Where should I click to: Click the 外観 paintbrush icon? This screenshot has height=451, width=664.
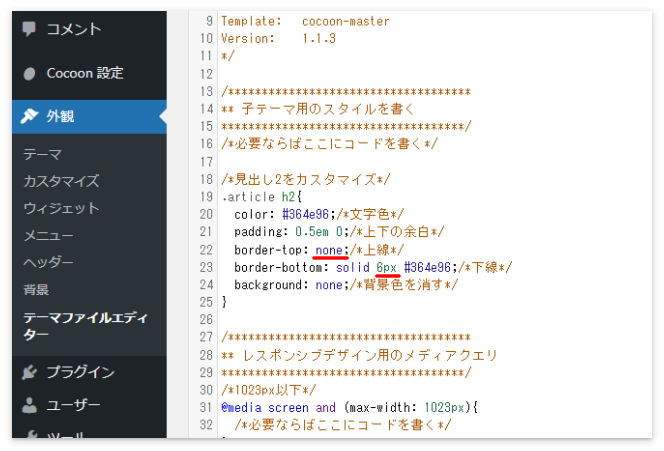(29, 116)
